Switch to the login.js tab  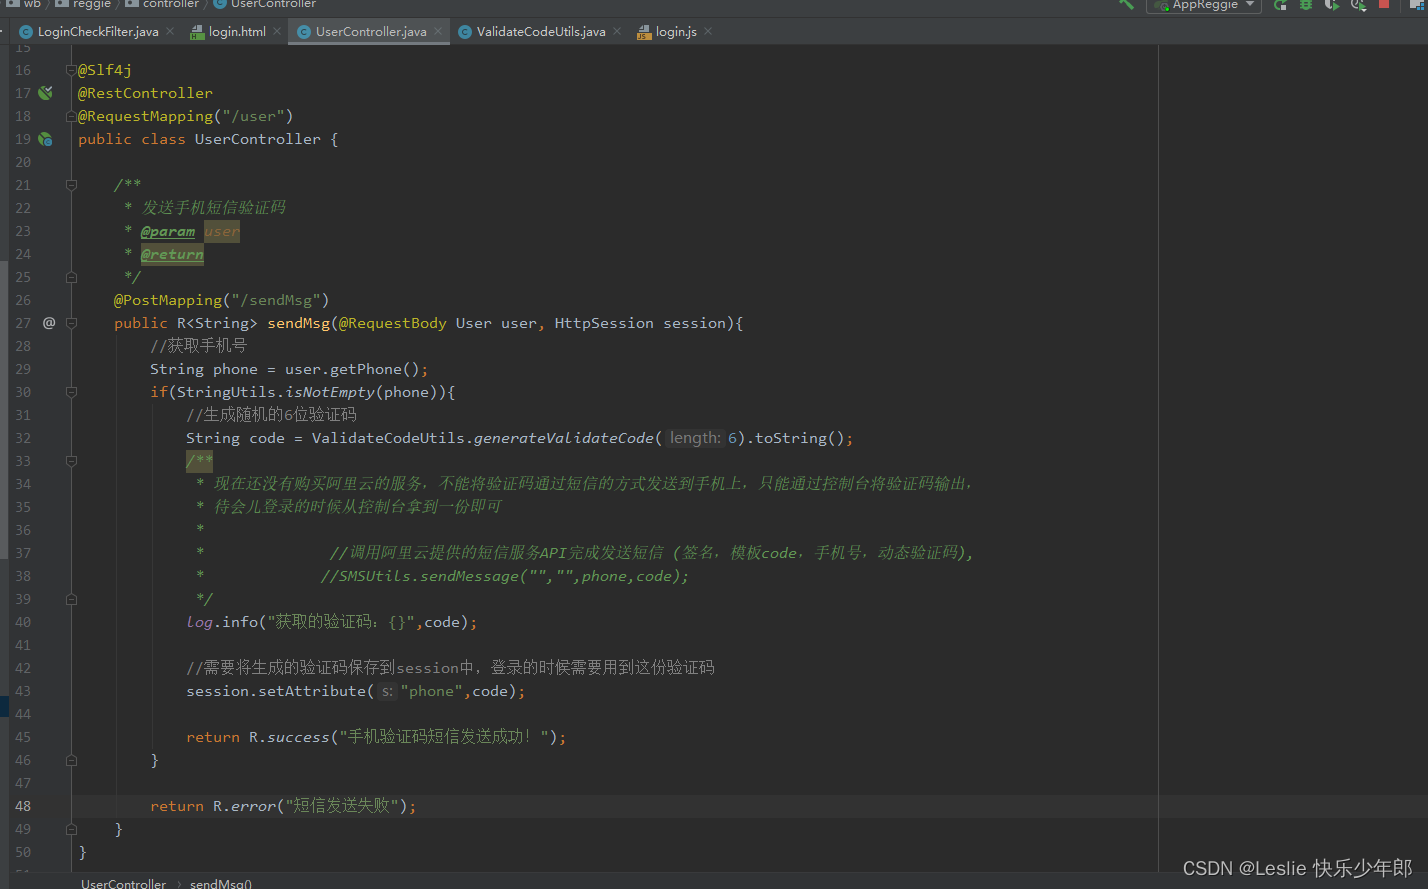pyautogui.click(x=675, y=32)
